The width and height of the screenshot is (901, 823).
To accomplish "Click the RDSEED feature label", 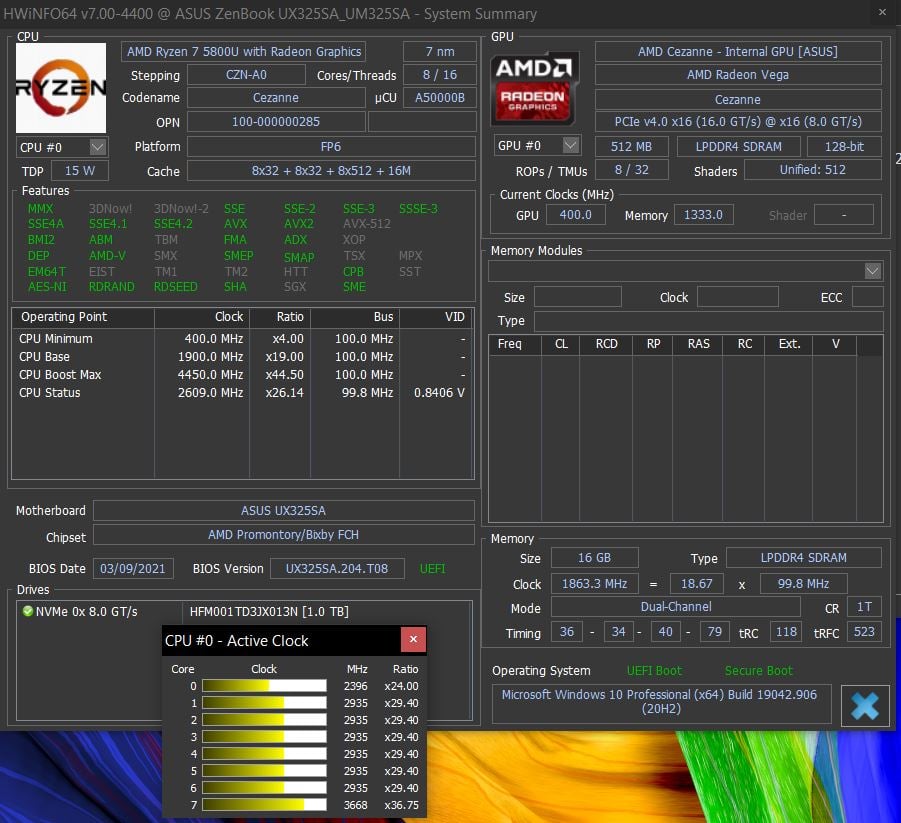I will [175, 286].
